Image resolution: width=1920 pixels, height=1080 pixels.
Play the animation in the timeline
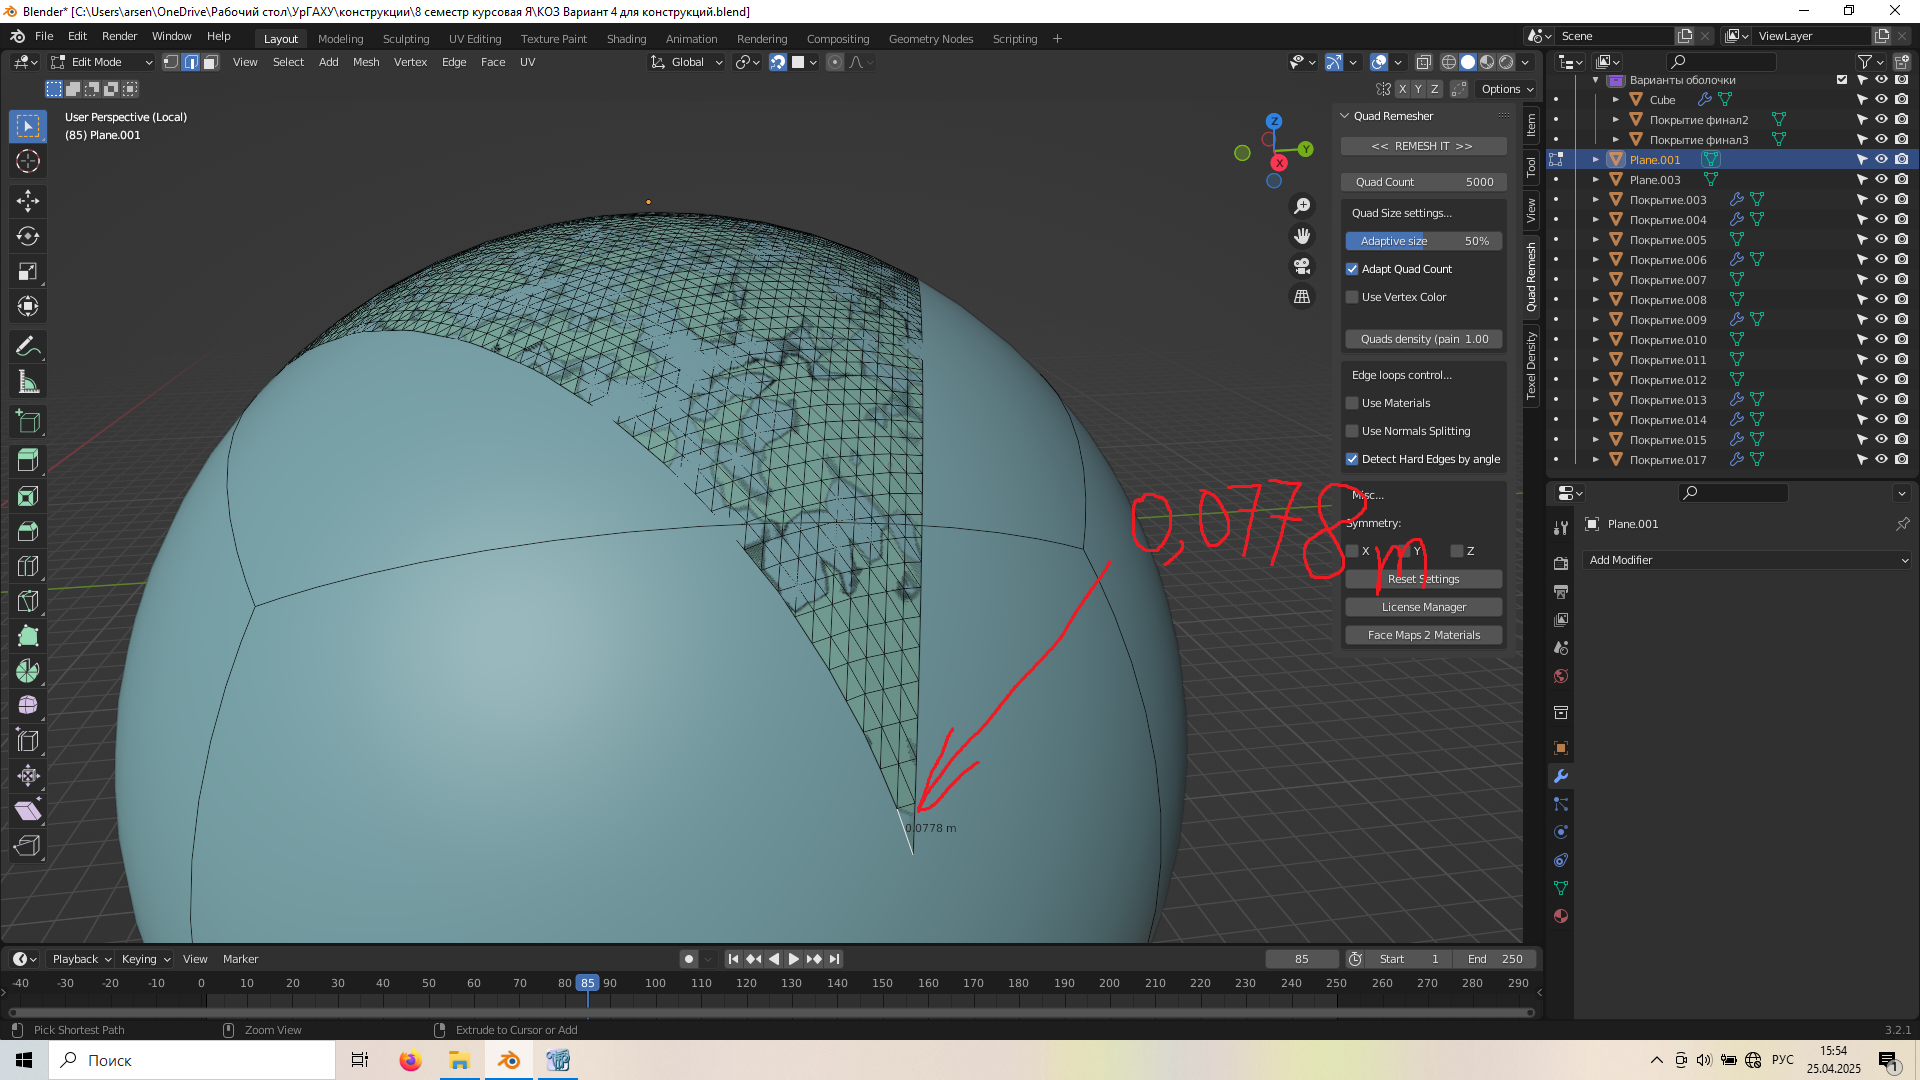pyautogui.click(x=794, y=959)
